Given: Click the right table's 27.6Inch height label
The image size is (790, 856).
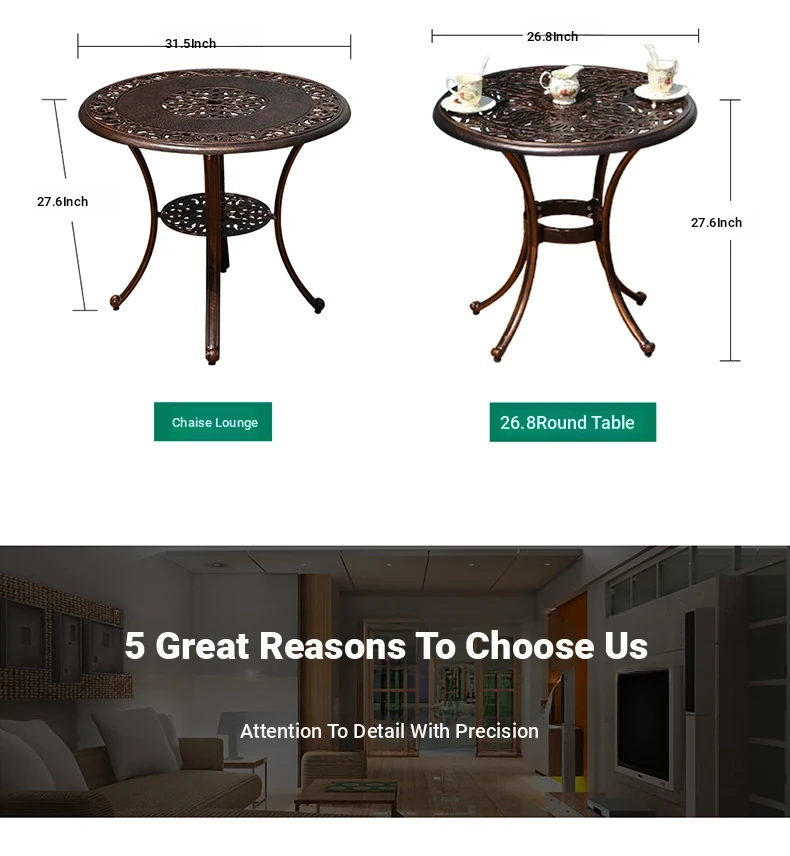Looking at the screenshot, I should point(716,222).
